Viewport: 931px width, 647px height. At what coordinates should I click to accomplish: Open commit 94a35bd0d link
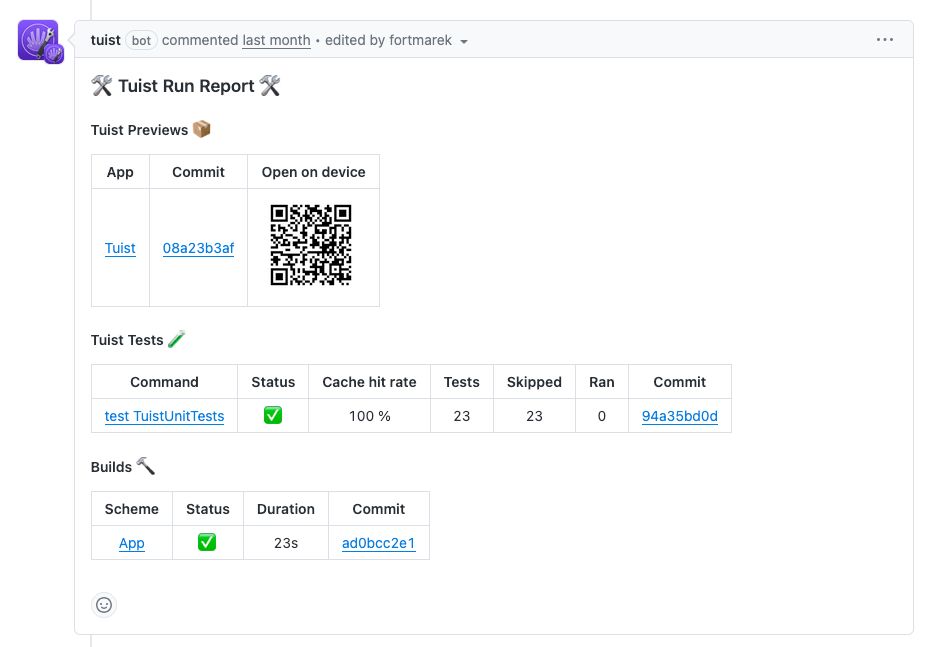[x=679, y=416]
